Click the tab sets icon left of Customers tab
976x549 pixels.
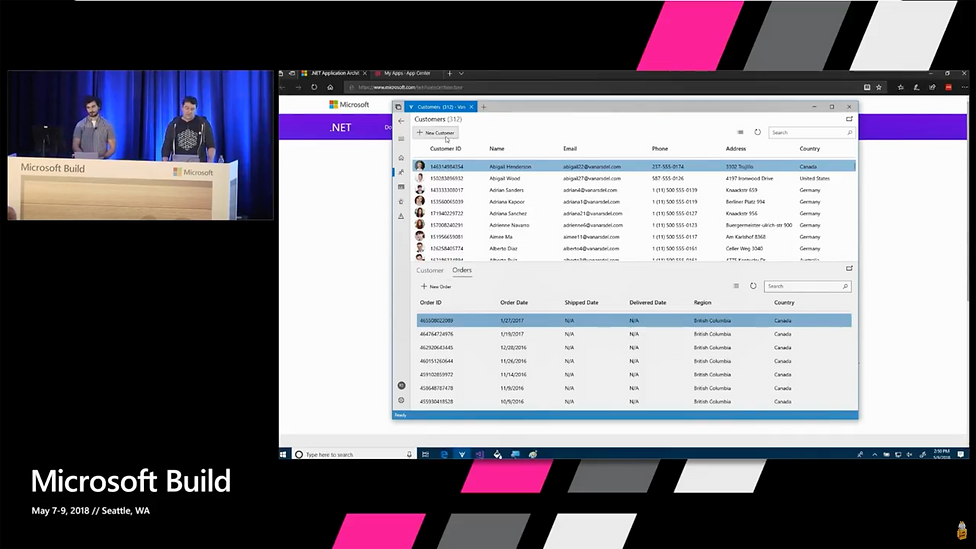click(398, 107)
